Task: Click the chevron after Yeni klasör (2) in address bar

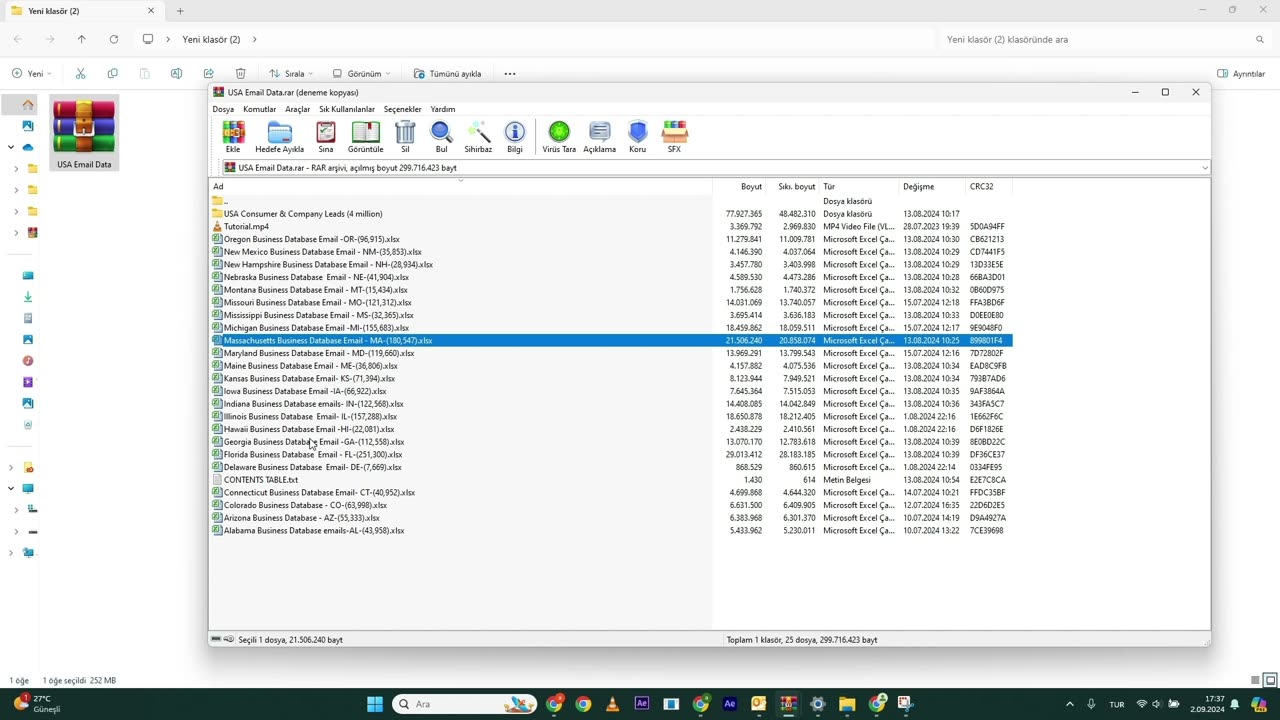Action: click(x=254, y=39)
